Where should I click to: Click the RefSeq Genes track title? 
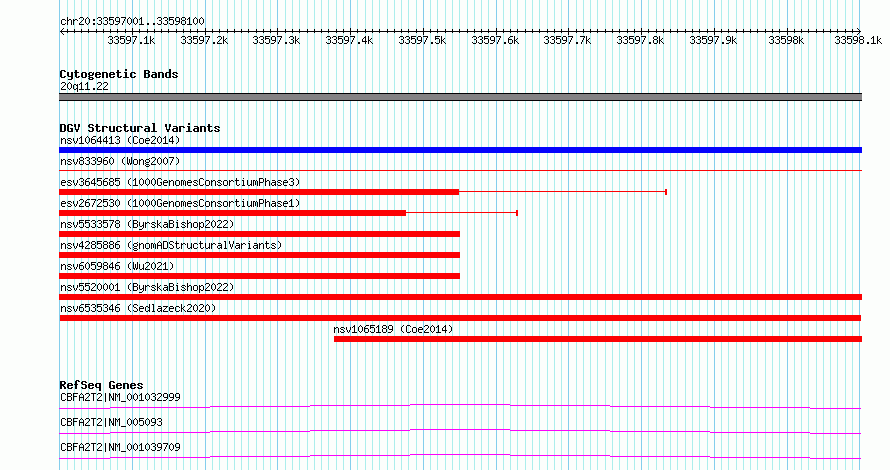[101, 385]
